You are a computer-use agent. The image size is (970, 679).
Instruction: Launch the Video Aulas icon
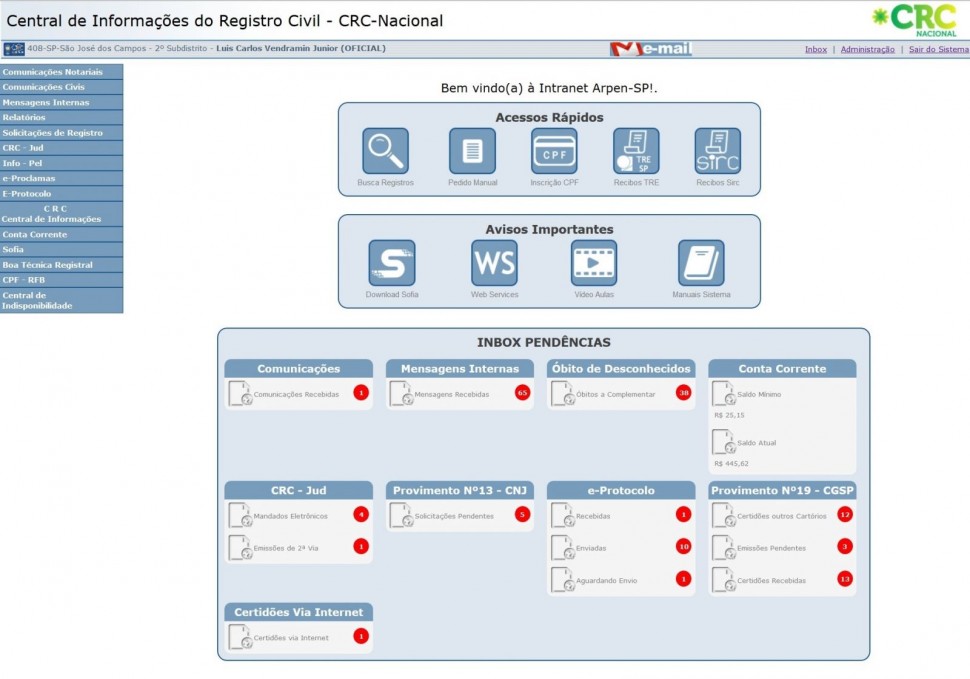(594, 263)
